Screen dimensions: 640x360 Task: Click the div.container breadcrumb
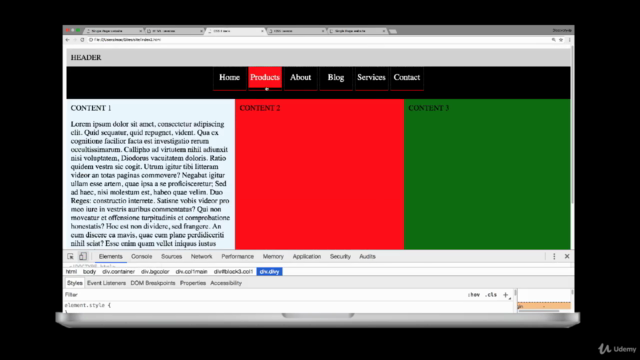(118, 271)
